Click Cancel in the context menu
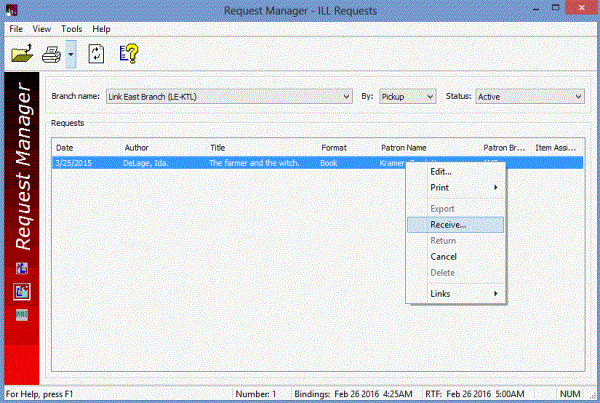600x403 pixels. pos(443,257)
